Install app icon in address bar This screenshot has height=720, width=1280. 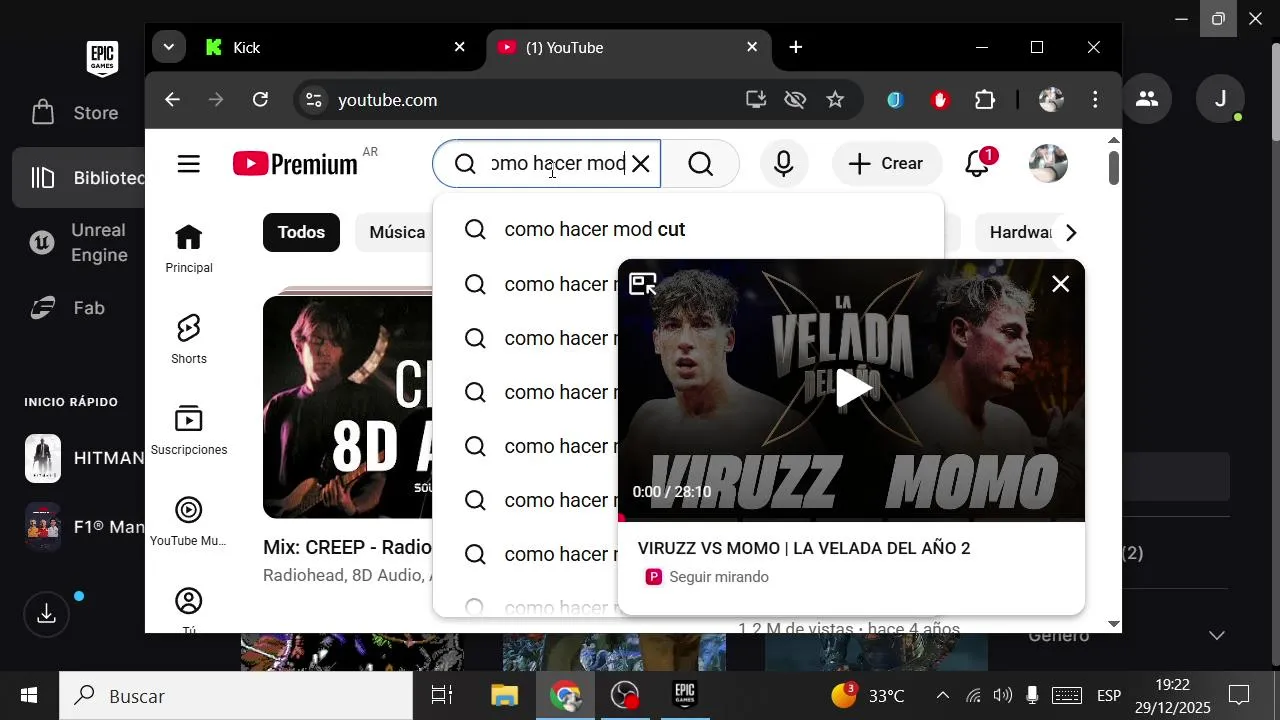[756, 100]
